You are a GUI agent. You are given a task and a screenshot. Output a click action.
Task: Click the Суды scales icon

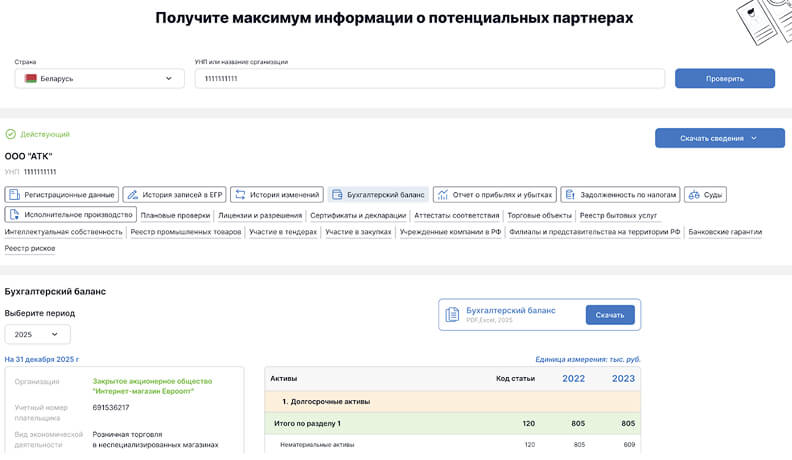point(695,195)
